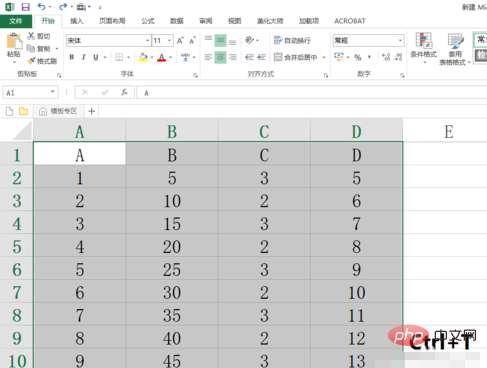Open the File tab
This screenshot has height=368, width=487.
point(16,21)
